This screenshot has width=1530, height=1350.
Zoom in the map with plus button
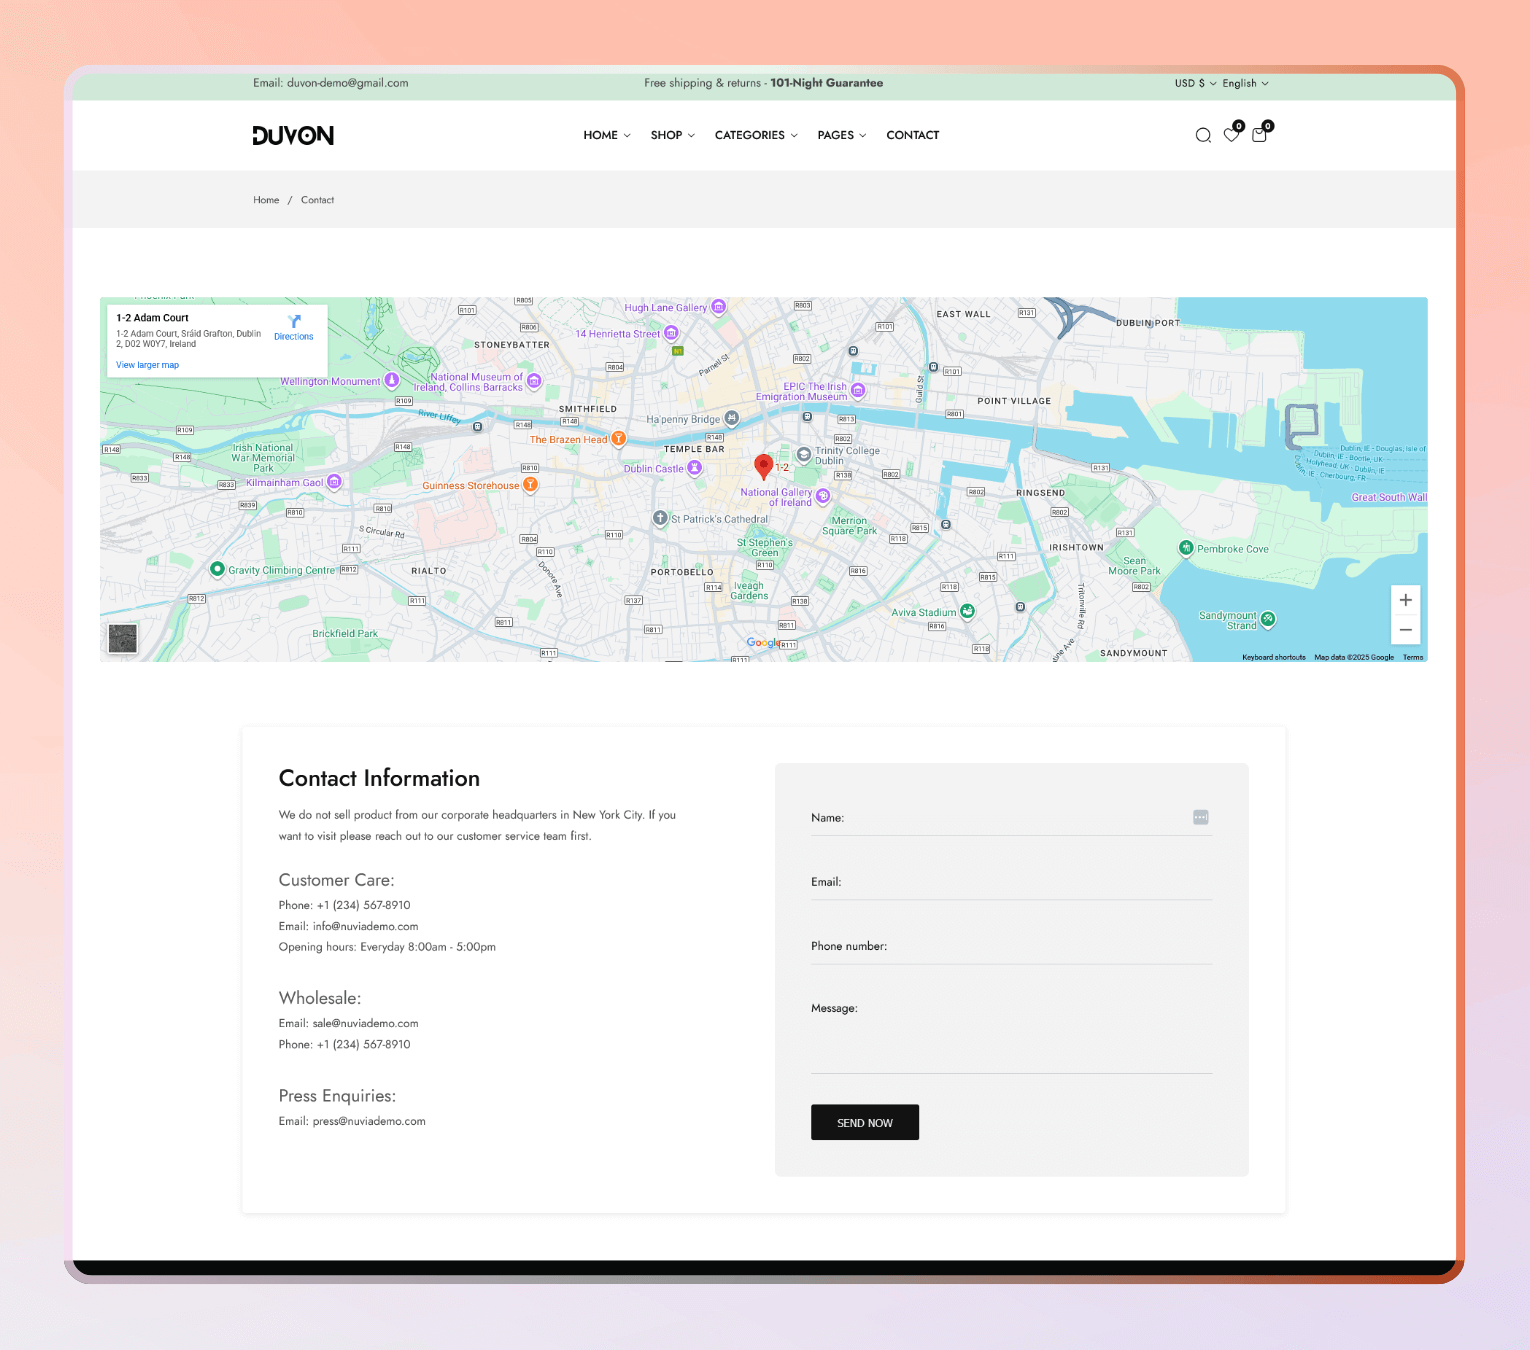click(1405, 600)
